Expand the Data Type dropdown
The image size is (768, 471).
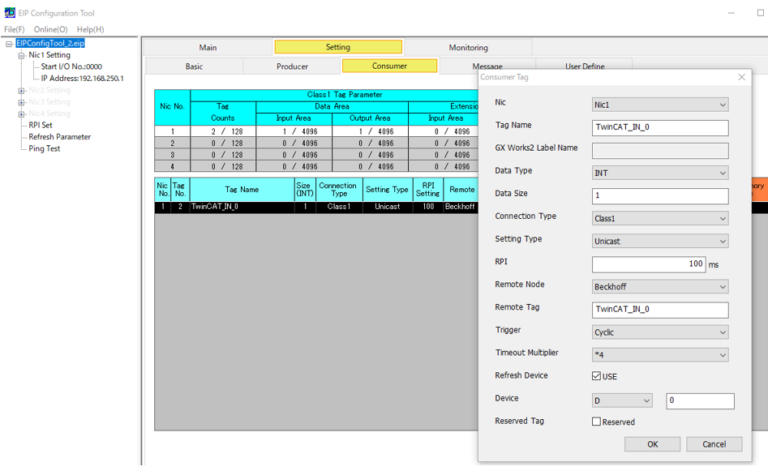coord(659,172)
